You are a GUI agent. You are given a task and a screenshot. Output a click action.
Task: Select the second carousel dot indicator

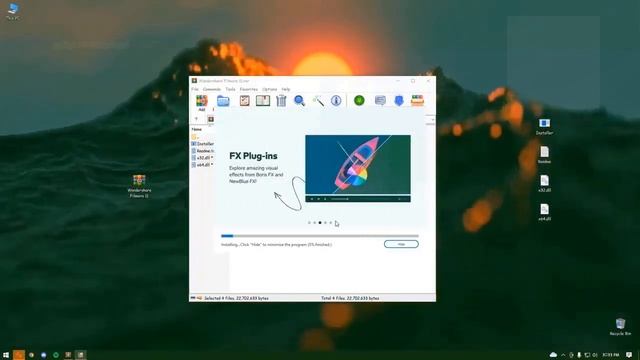coord(315,223)
